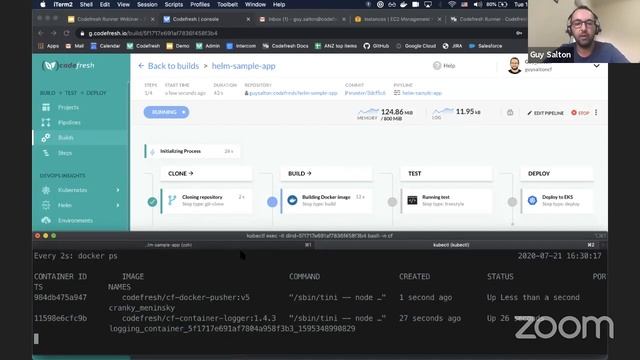The height and width of the screenshot is (360, 640).
Task: Open the JIRA bookmark
Action: (x=452, y=46)
